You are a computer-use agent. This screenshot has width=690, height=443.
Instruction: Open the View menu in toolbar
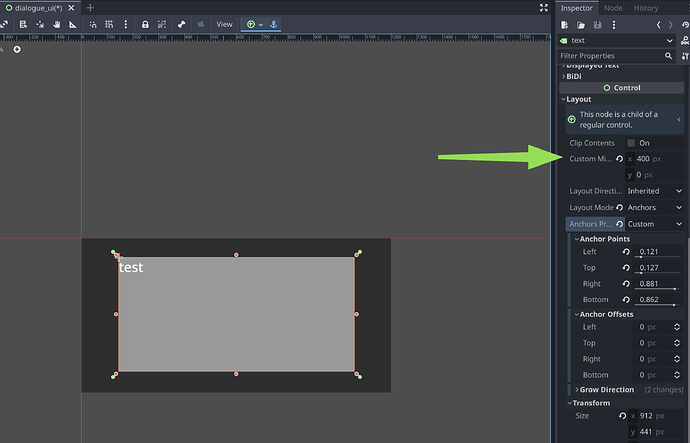click(224, 24)
